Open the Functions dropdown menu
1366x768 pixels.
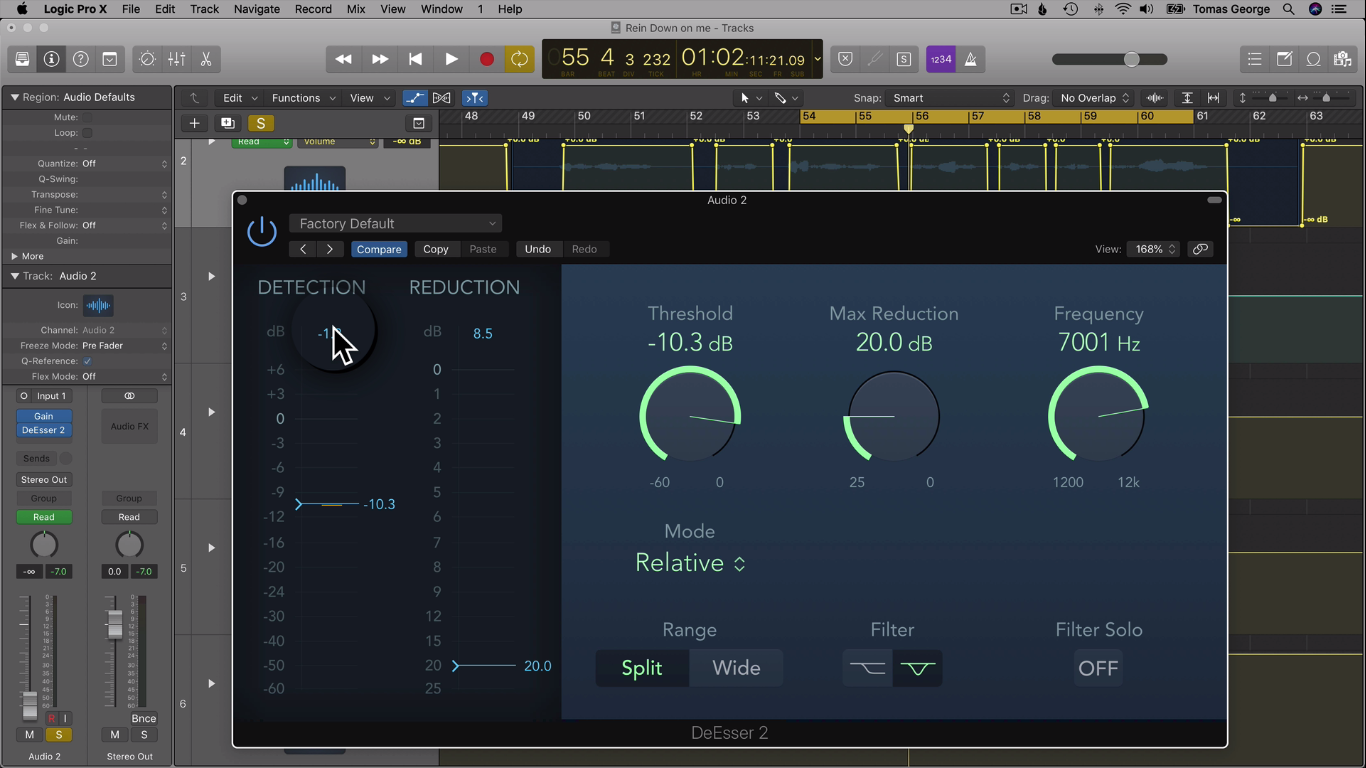coord(303,98)
